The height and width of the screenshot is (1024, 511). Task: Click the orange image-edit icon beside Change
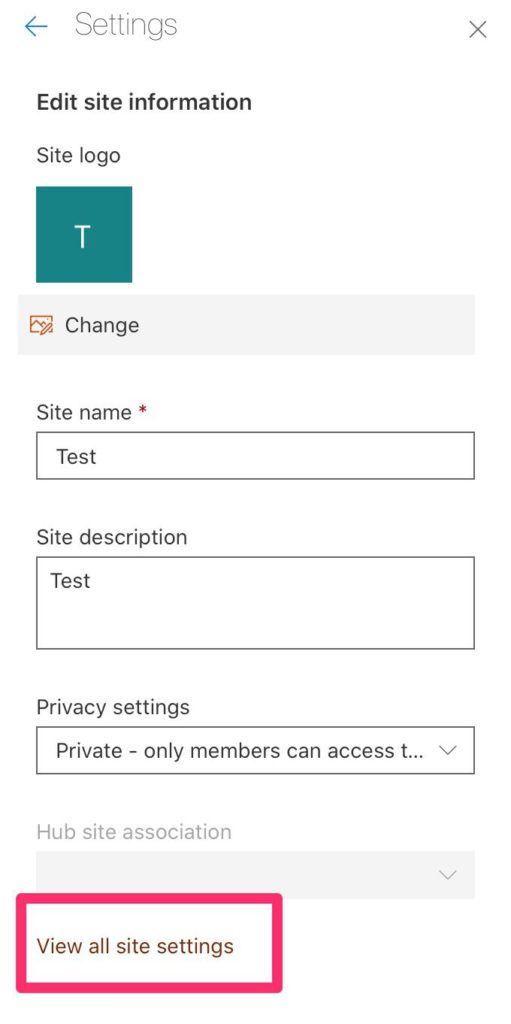41,325
